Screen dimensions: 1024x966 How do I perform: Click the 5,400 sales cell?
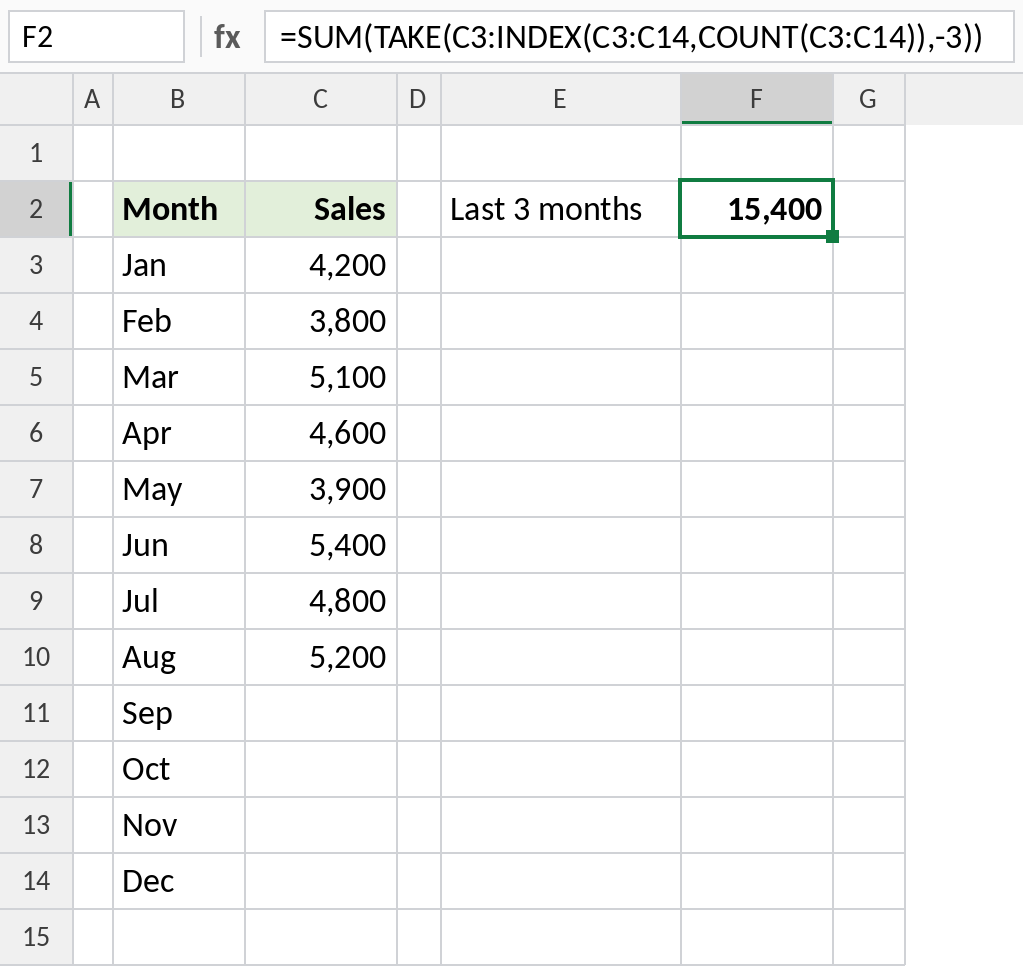pyautogui.click(x=321, y=545)
